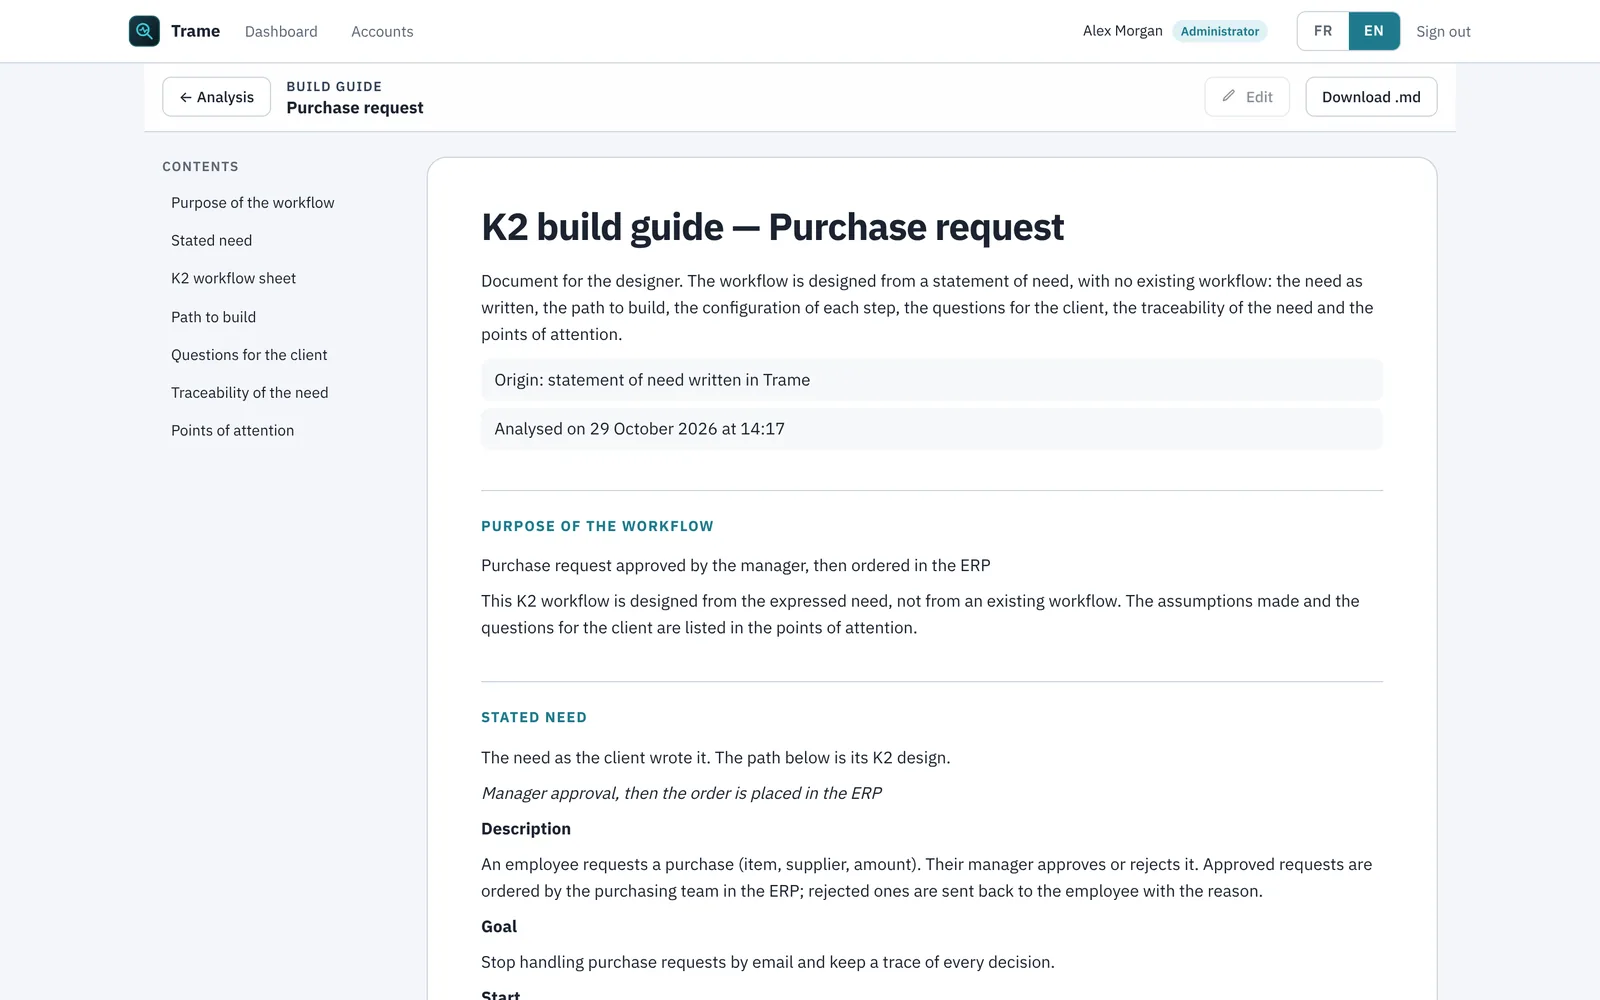This screenshot has height=1000, width=1600.
Task: Download the guide as .md
Action: coord(1371,97)
